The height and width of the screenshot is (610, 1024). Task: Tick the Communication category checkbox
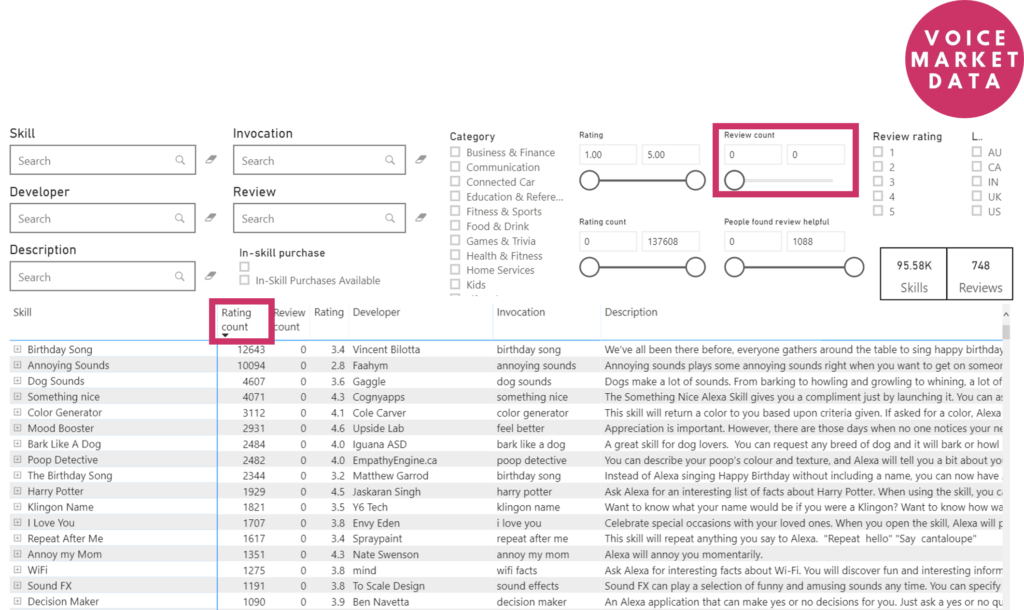455,167
